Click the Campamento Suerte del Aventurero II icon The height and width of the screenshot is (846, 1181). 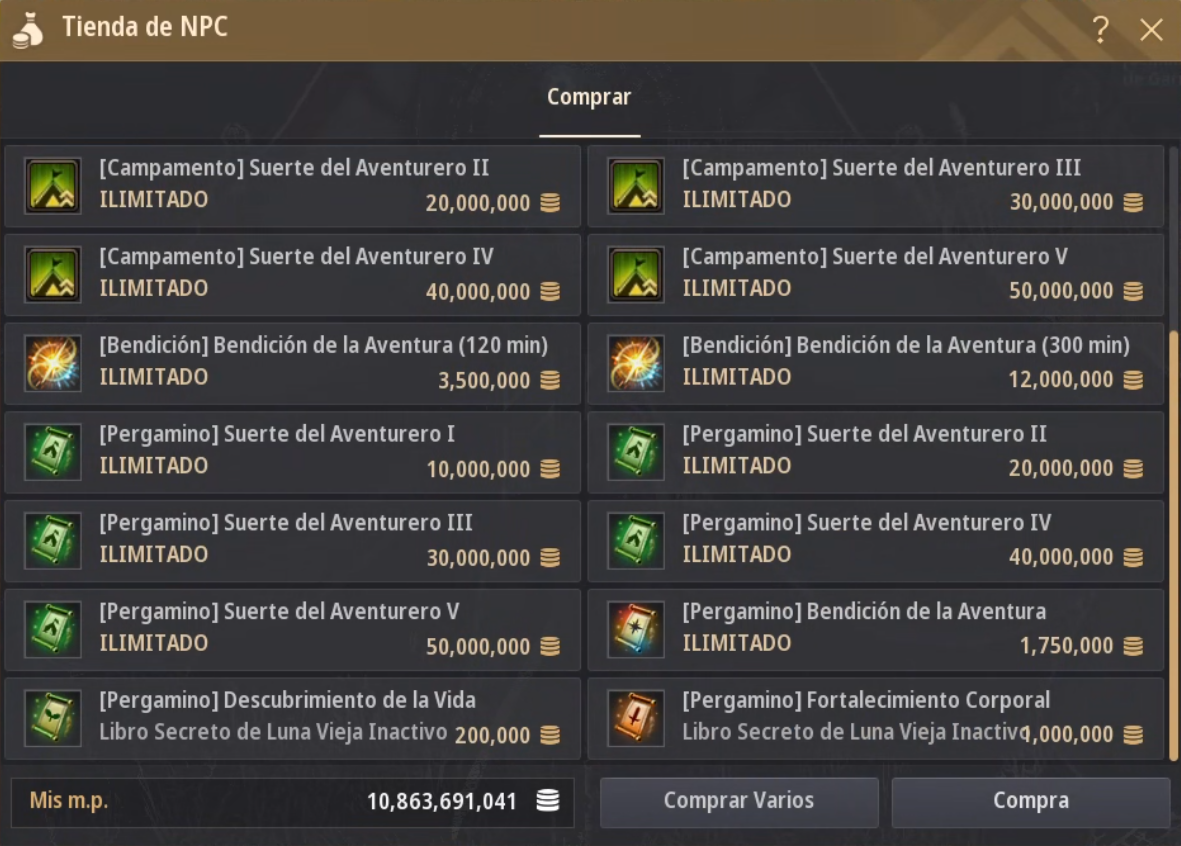pos(52,186)
